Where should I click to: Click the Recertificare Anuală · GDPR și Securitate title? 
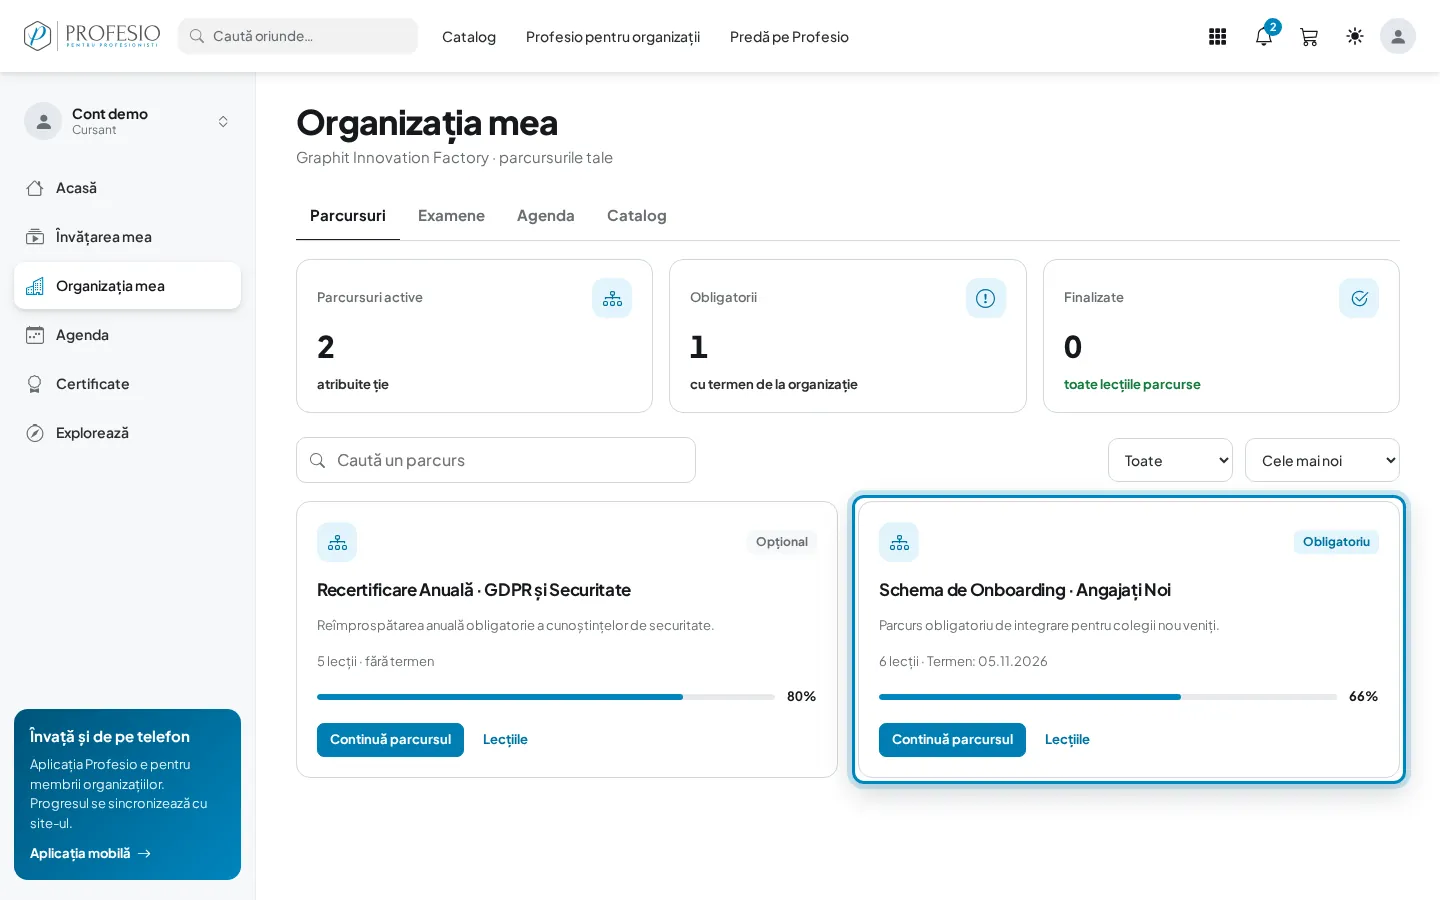474,590
